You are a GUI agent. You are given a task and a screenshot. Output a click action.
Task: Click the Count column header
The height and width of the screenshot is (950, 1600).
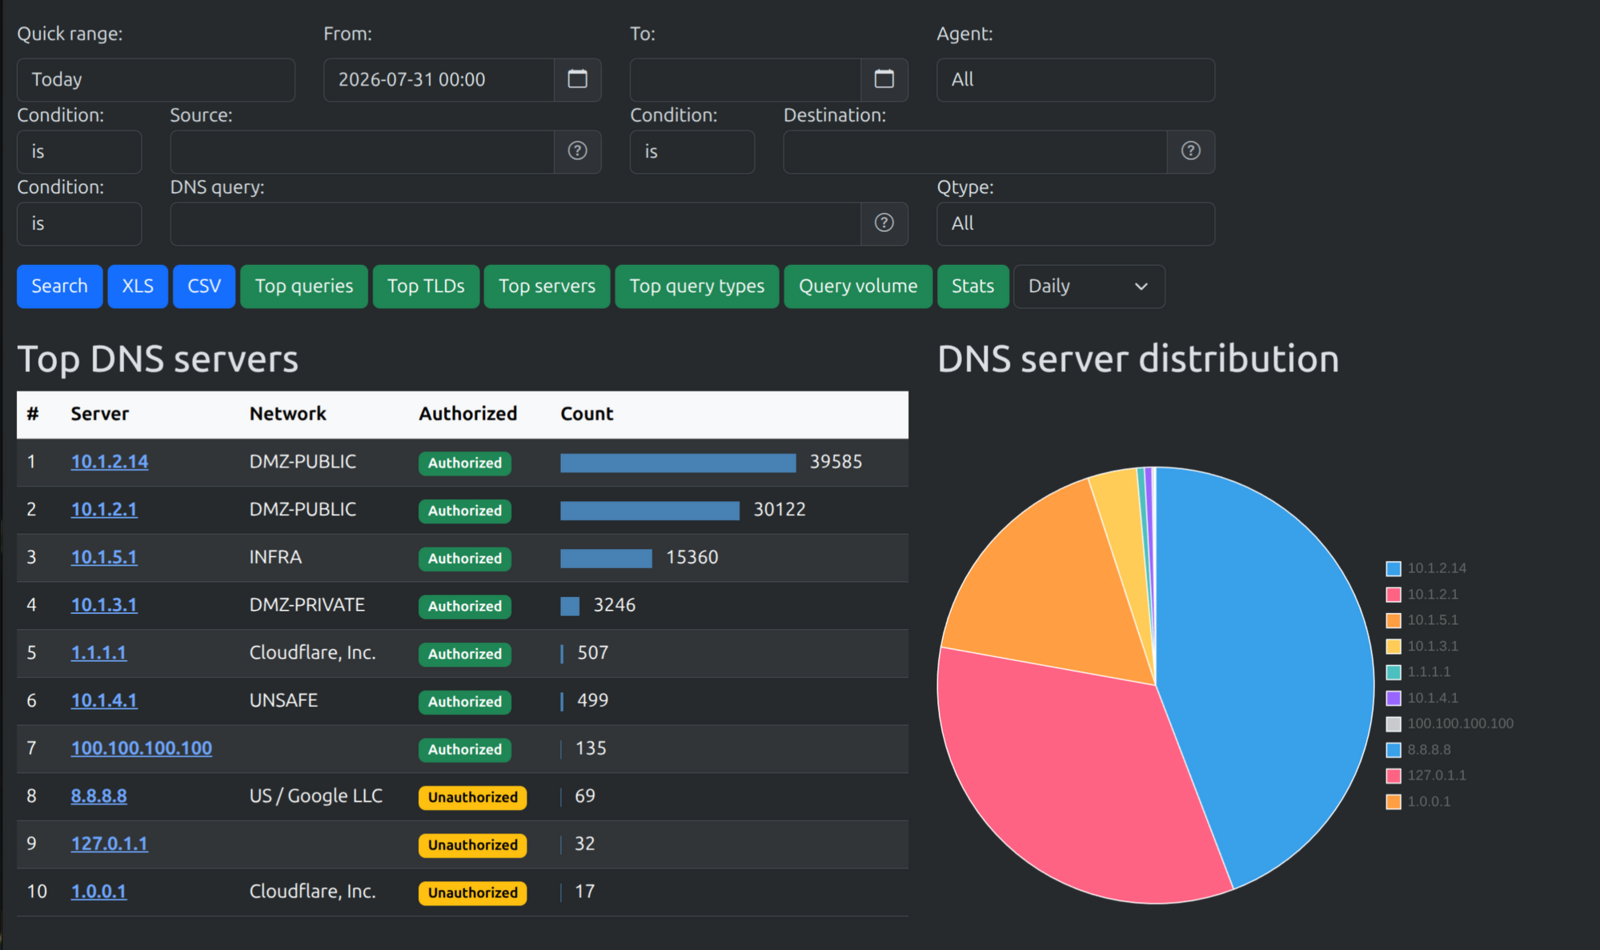587,414
